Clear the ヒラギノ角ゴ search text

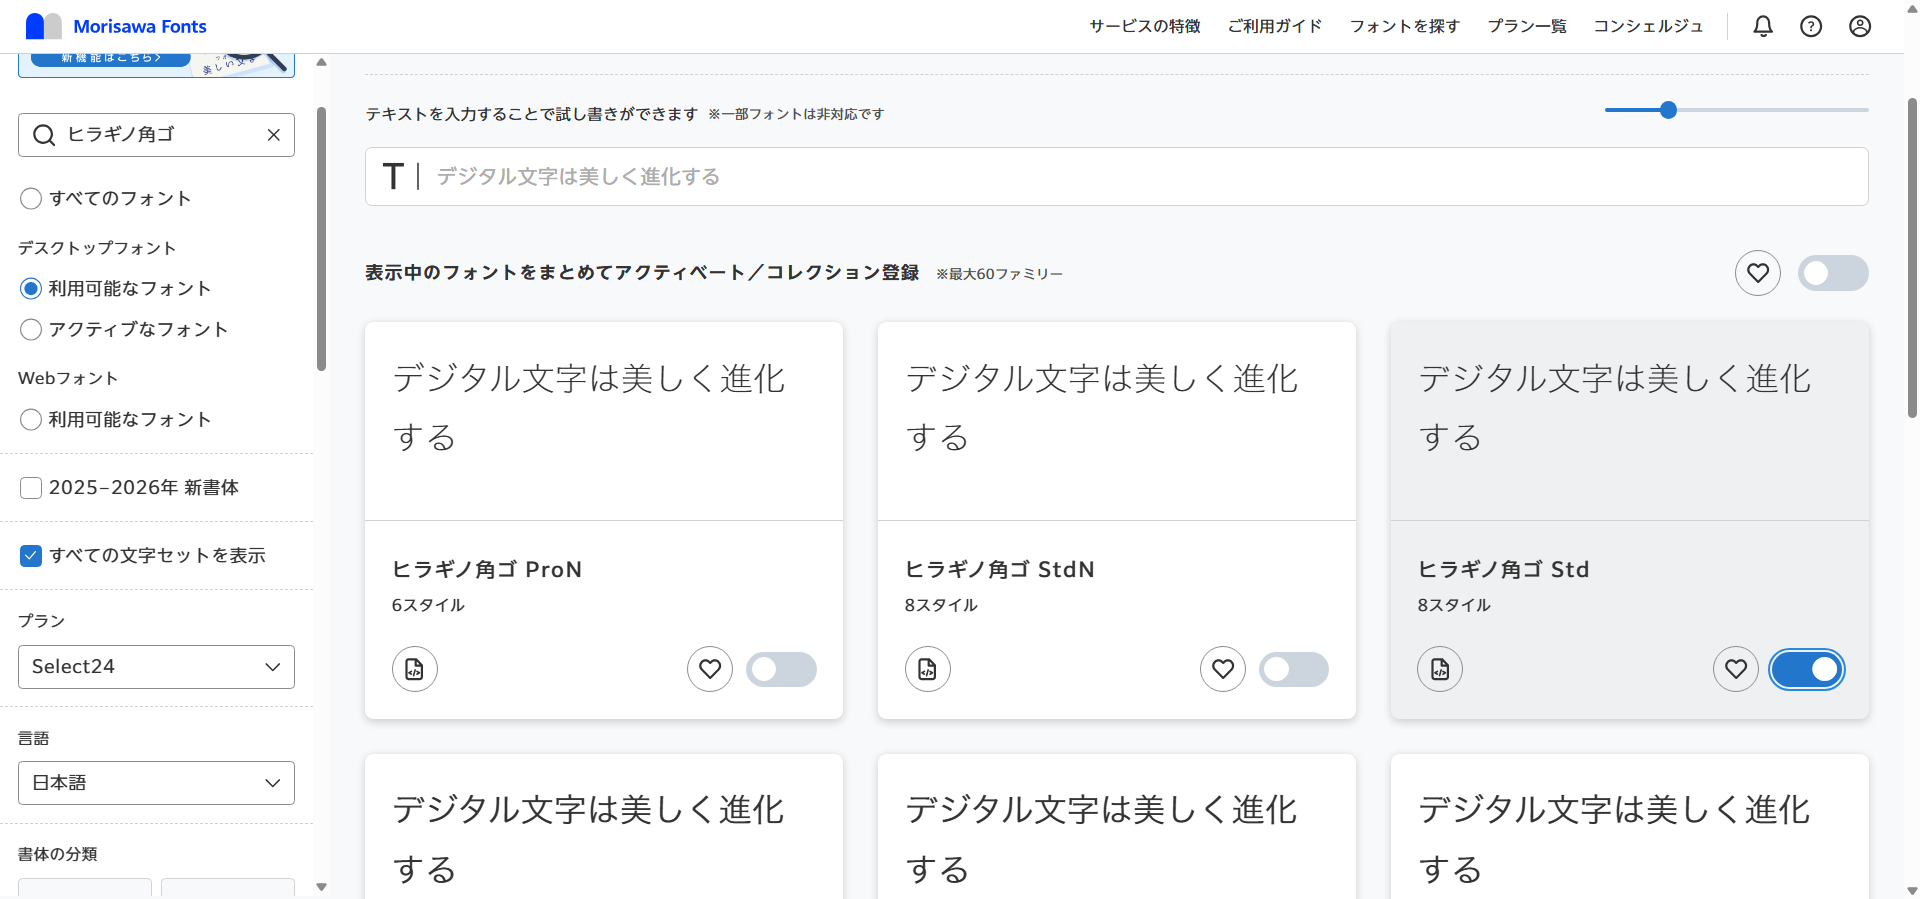pyautogui.click(x=273, y=135)
